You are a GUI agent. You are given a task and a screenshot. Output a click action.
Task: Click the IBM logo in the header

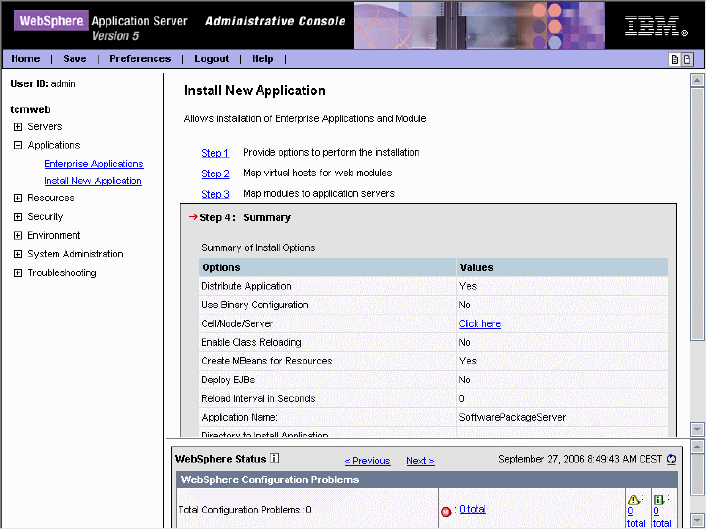tap(650, 26)
